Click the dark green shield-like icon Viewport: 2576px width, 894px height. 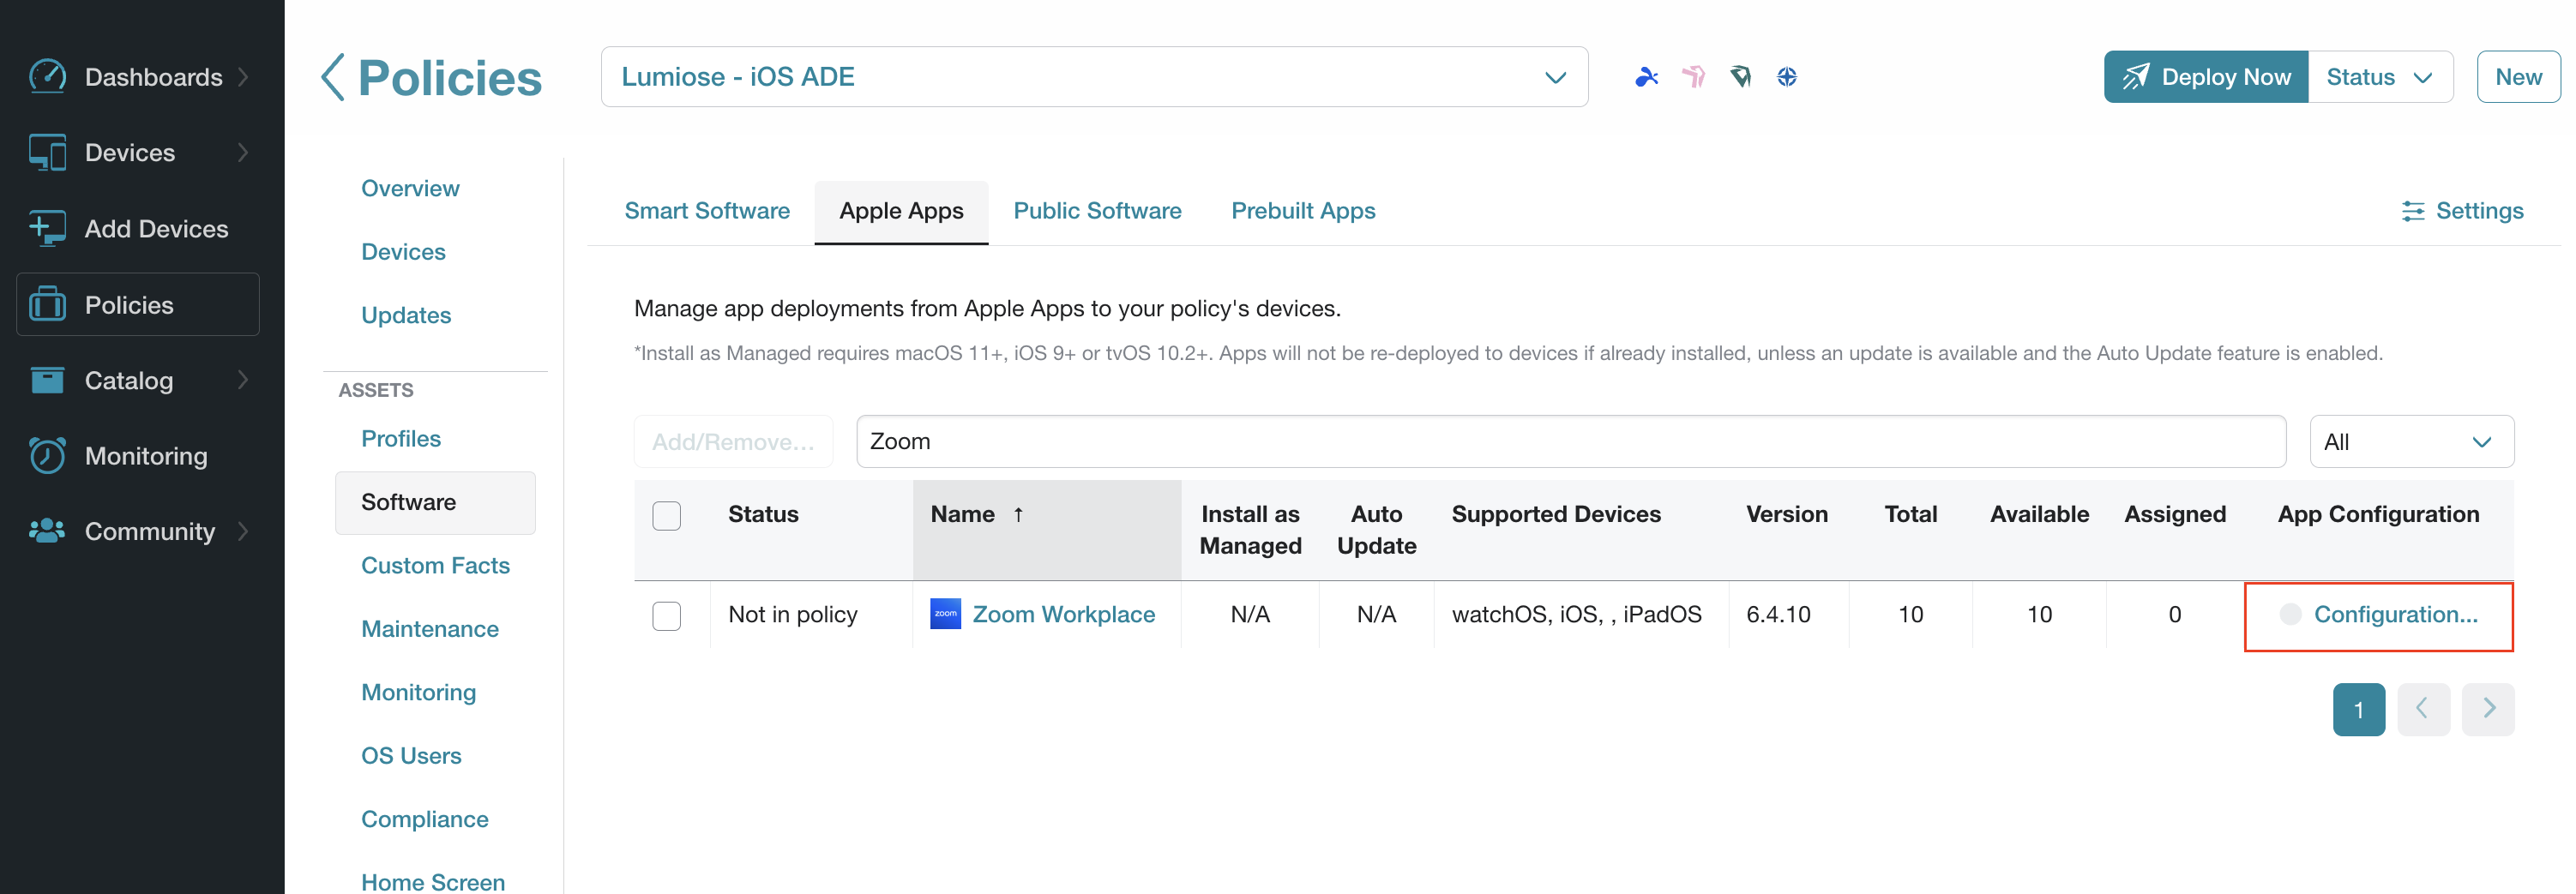1740,77
